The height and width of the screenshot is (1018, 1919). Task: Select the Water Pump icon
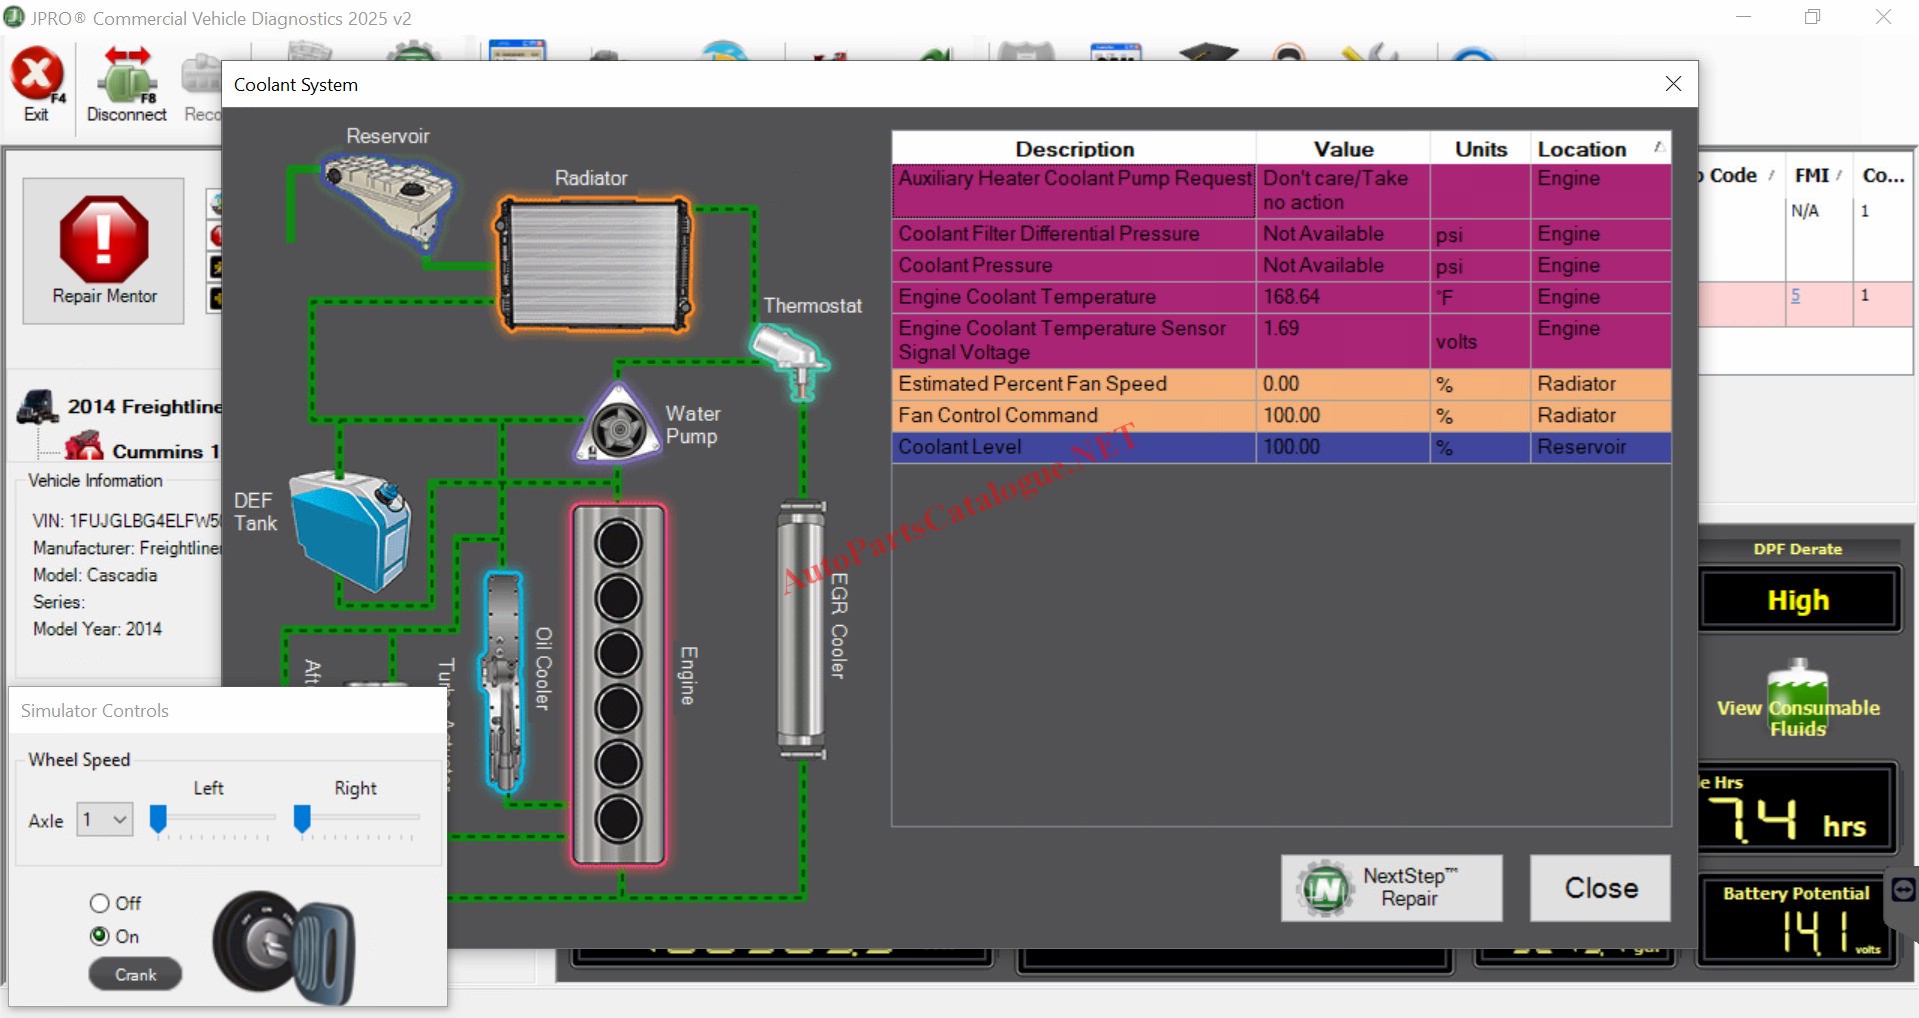click(619, 427)
